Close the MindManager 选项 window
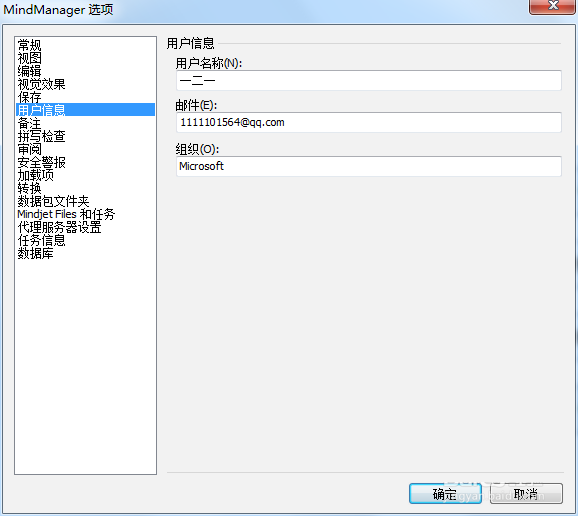The image size is (578, 516). pos(553,6)
